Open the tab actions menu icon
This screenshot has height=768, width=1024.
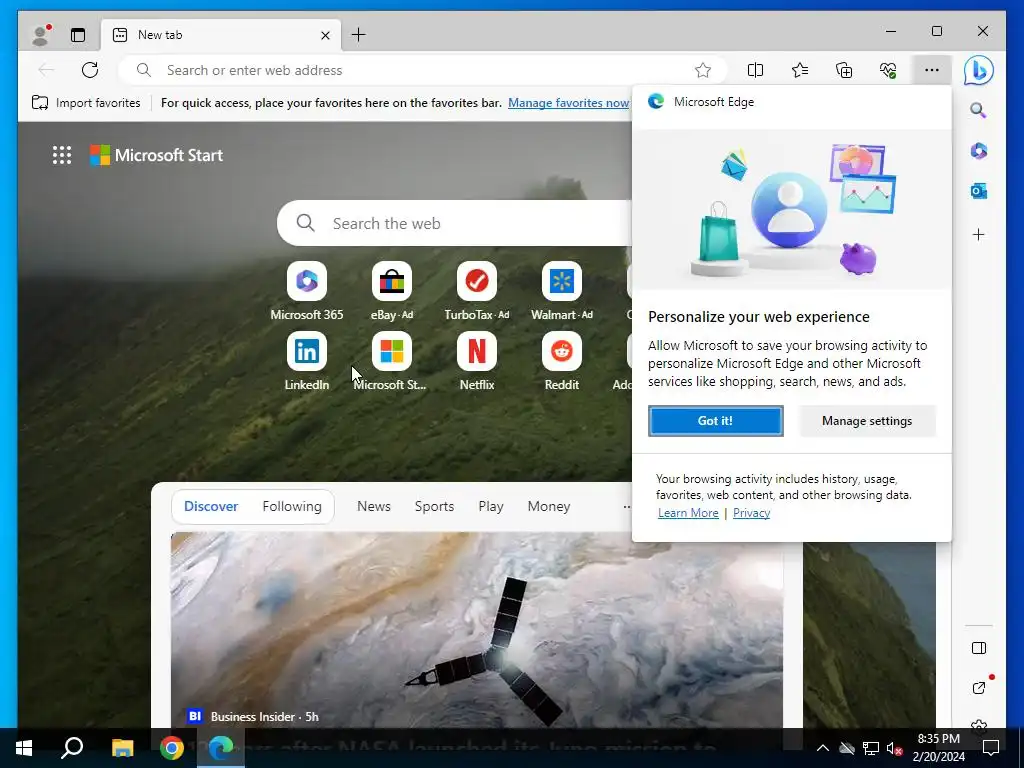78,35
